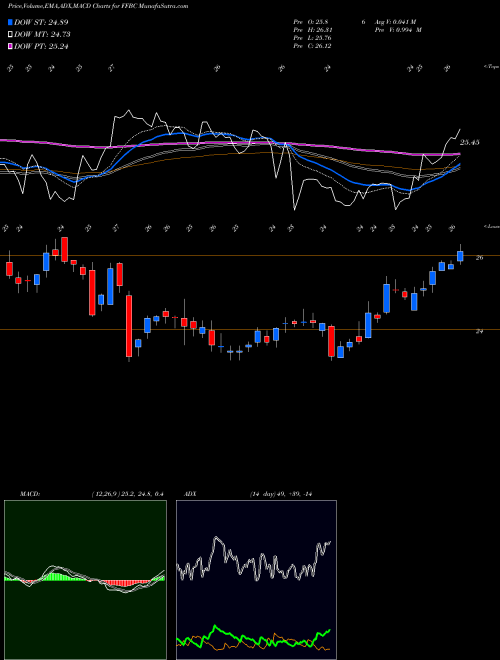Screen dimensions: 500x660
Task: Click the green ADX line's early peak
Action: 216,628
